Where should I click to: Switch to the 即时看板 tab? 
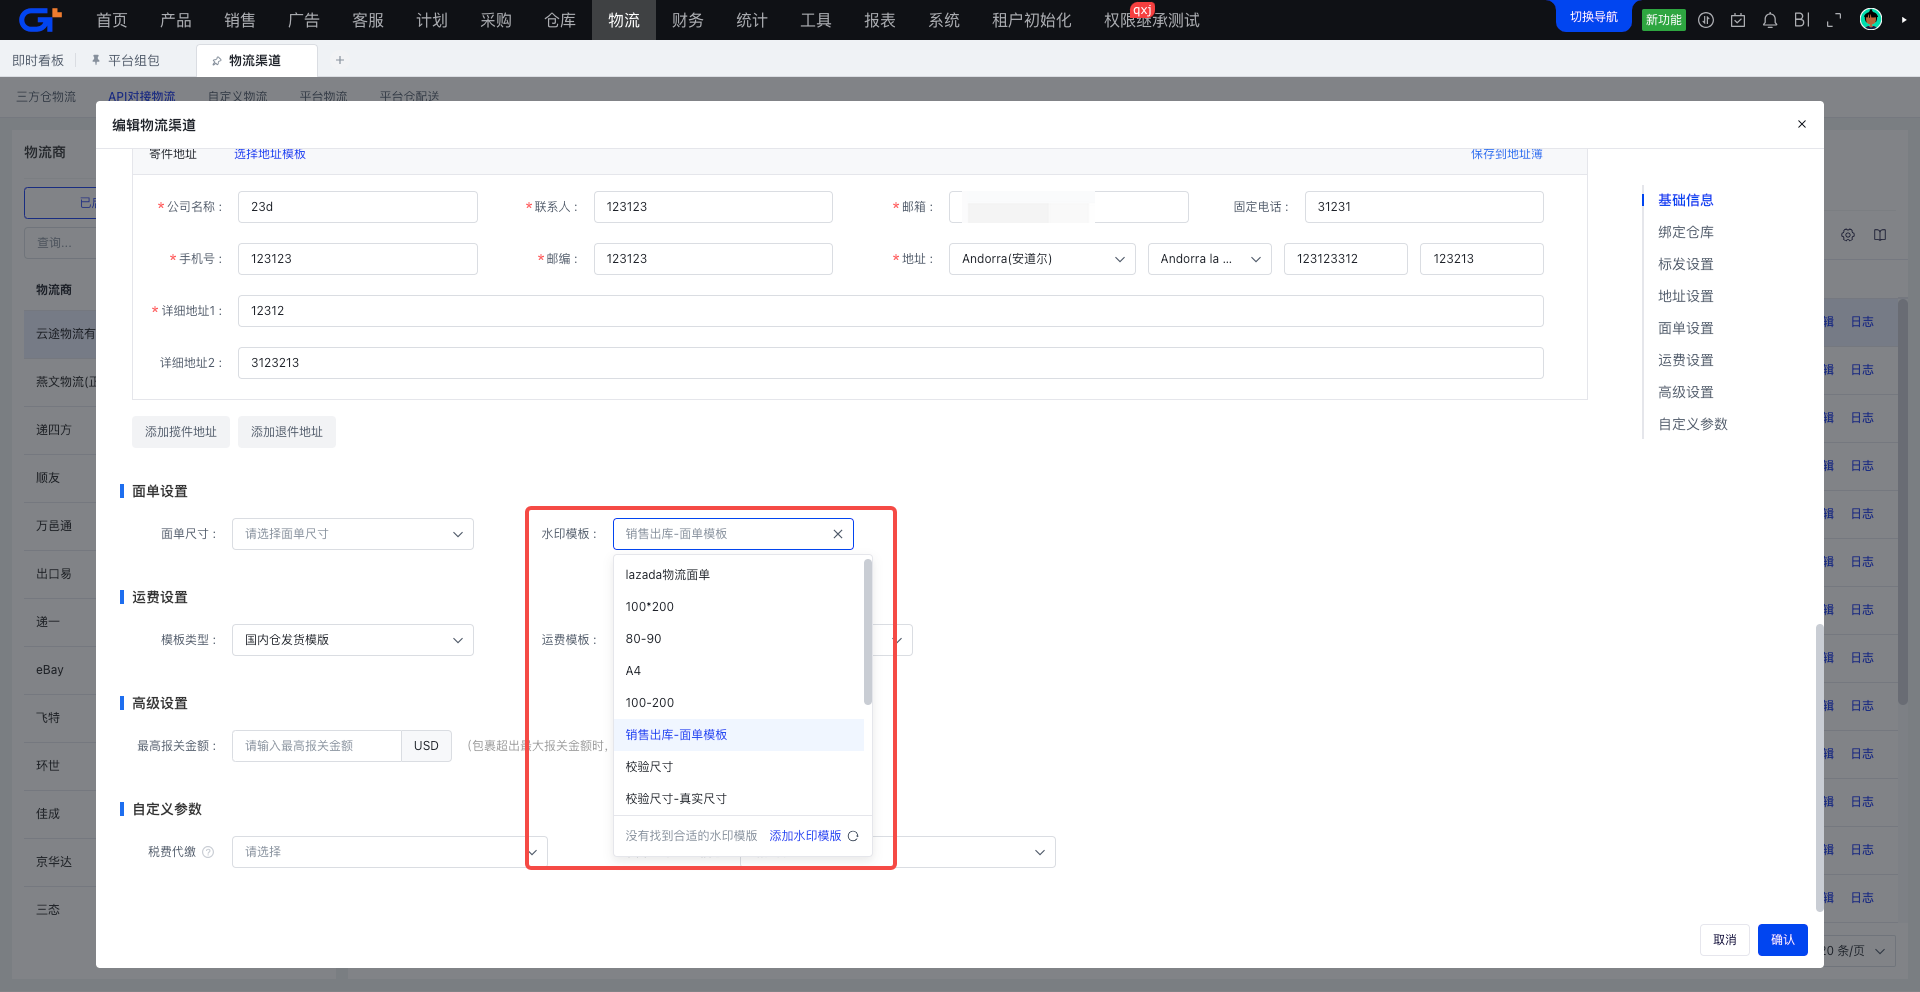pos(38,61)
